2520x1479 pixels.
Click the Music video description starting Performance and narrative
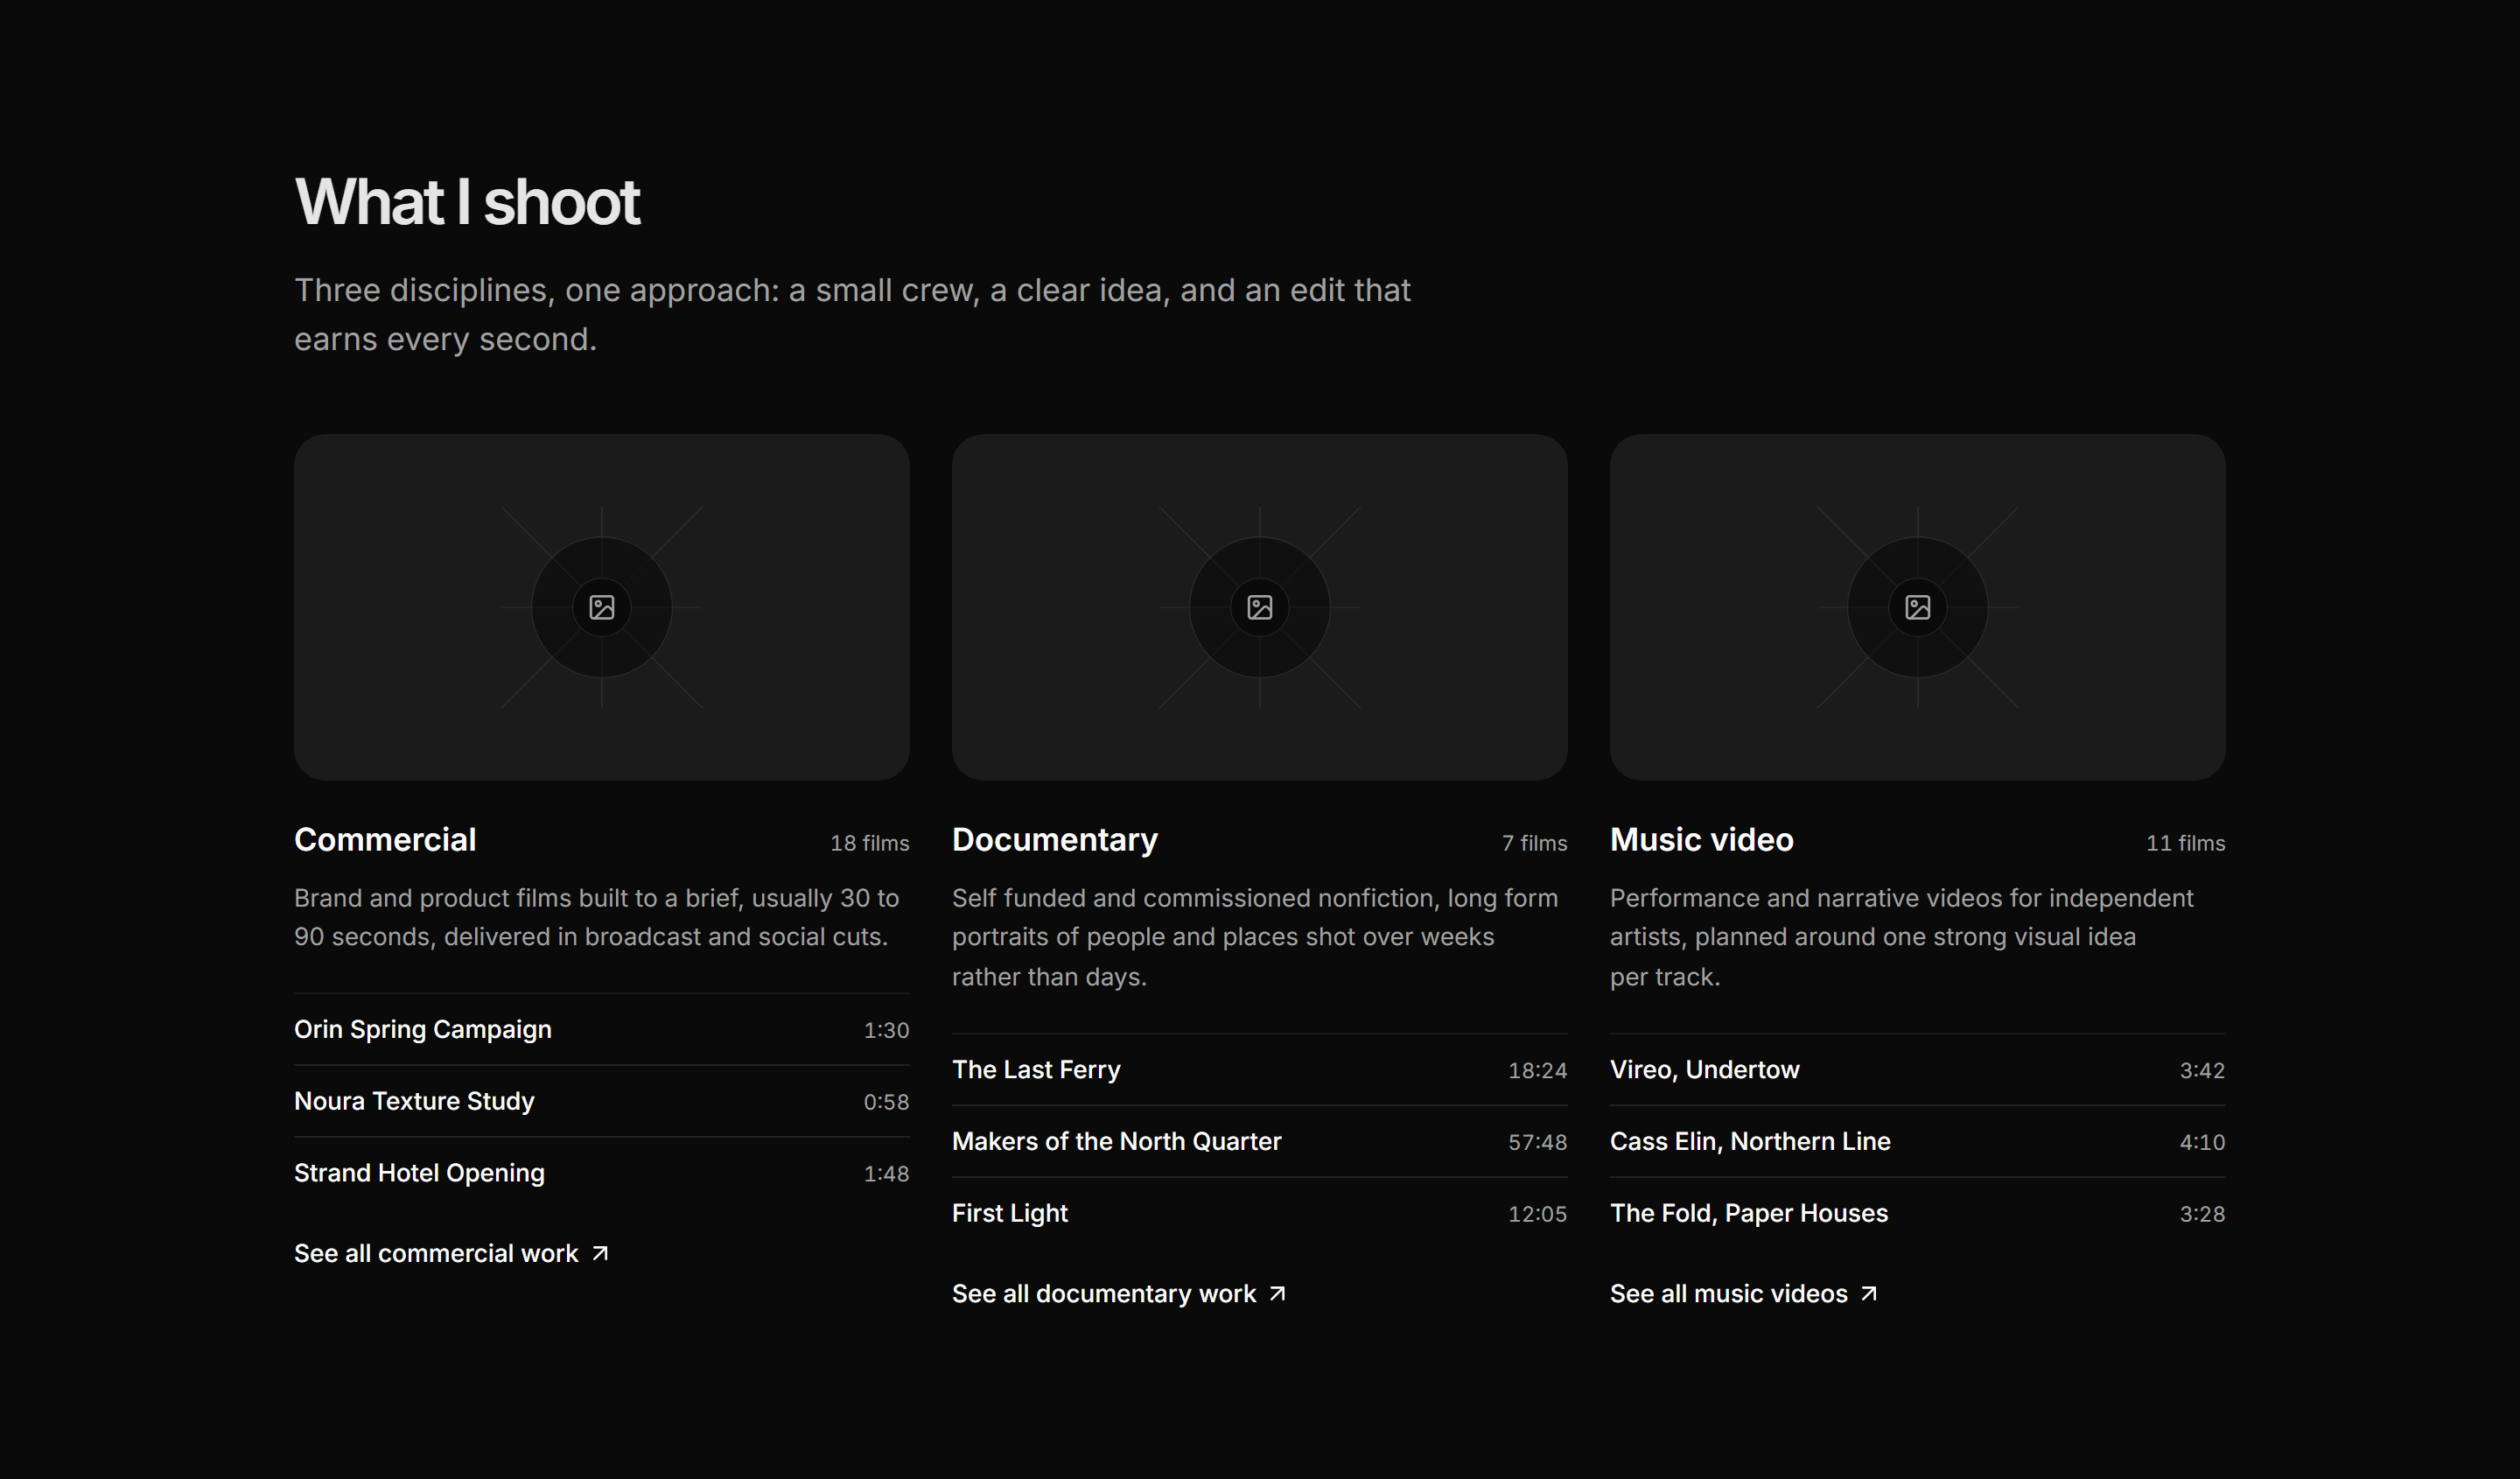pos(1901,937)
